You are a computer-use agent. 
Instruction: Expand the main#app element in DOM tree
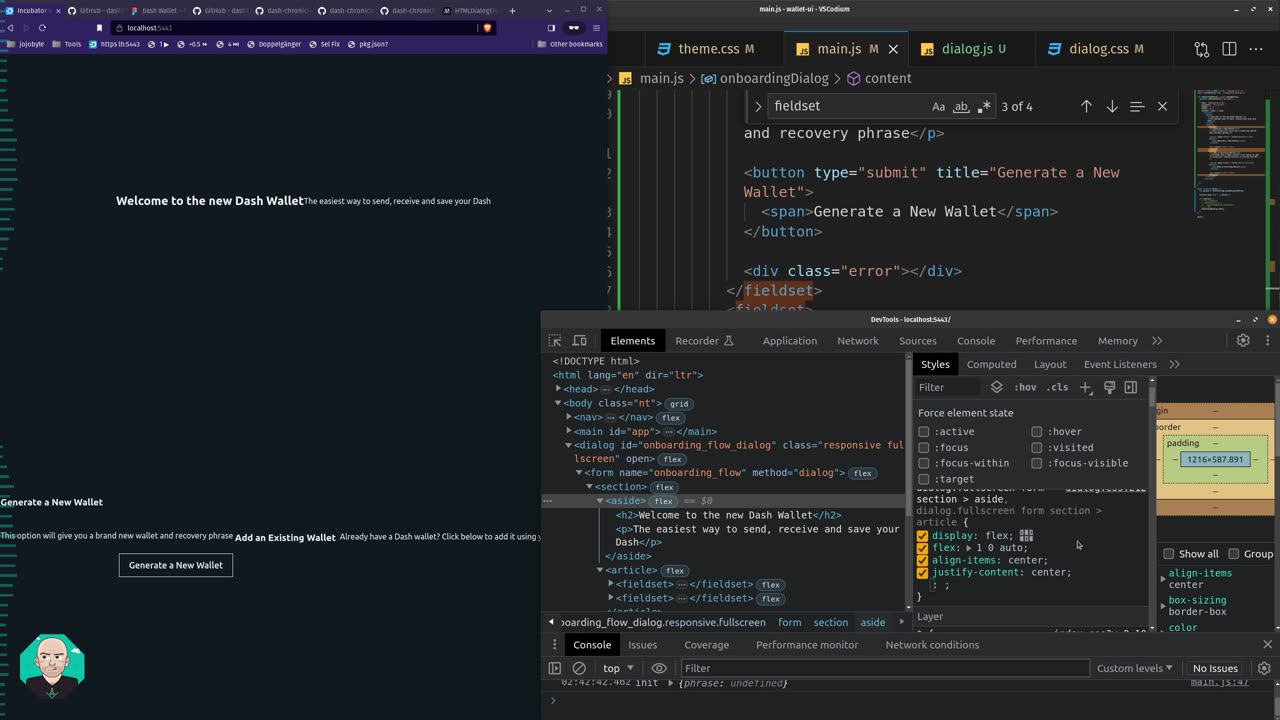569,432
